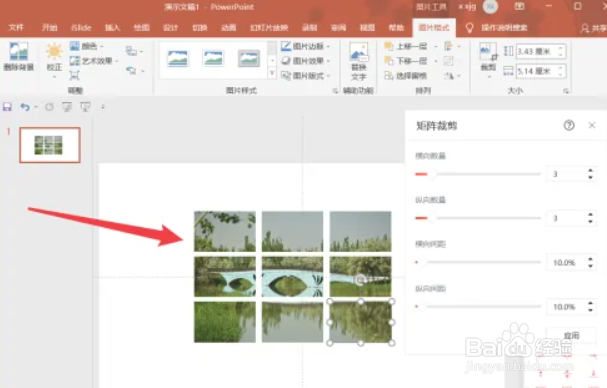Switch to the iSlide tab
The width and height of the screenshot is (607, 388).
[81, 27]
